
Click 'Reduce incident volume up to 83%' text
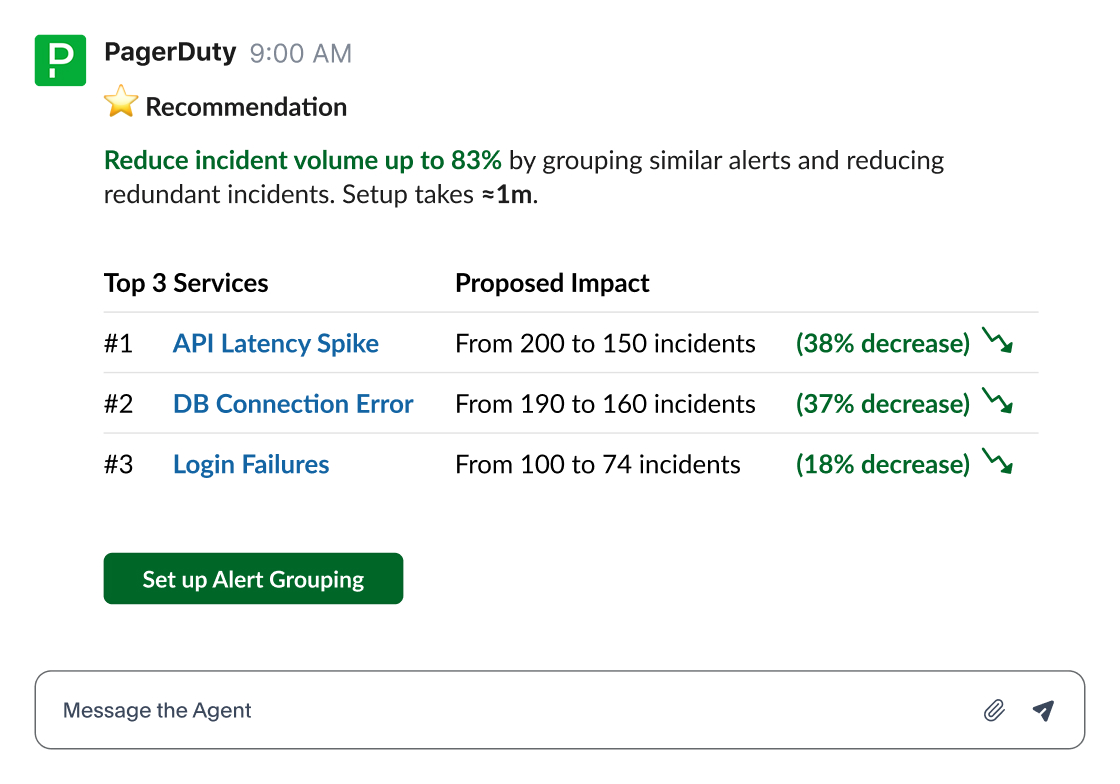(303, 160)
